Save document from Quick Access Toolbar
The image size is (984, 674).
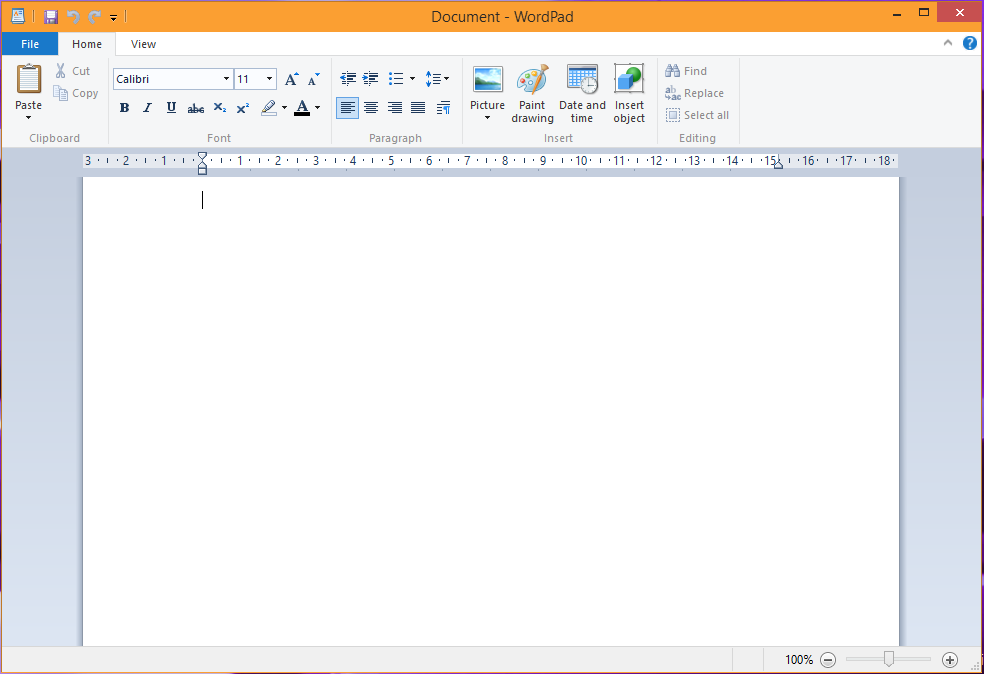coord(51,17)
